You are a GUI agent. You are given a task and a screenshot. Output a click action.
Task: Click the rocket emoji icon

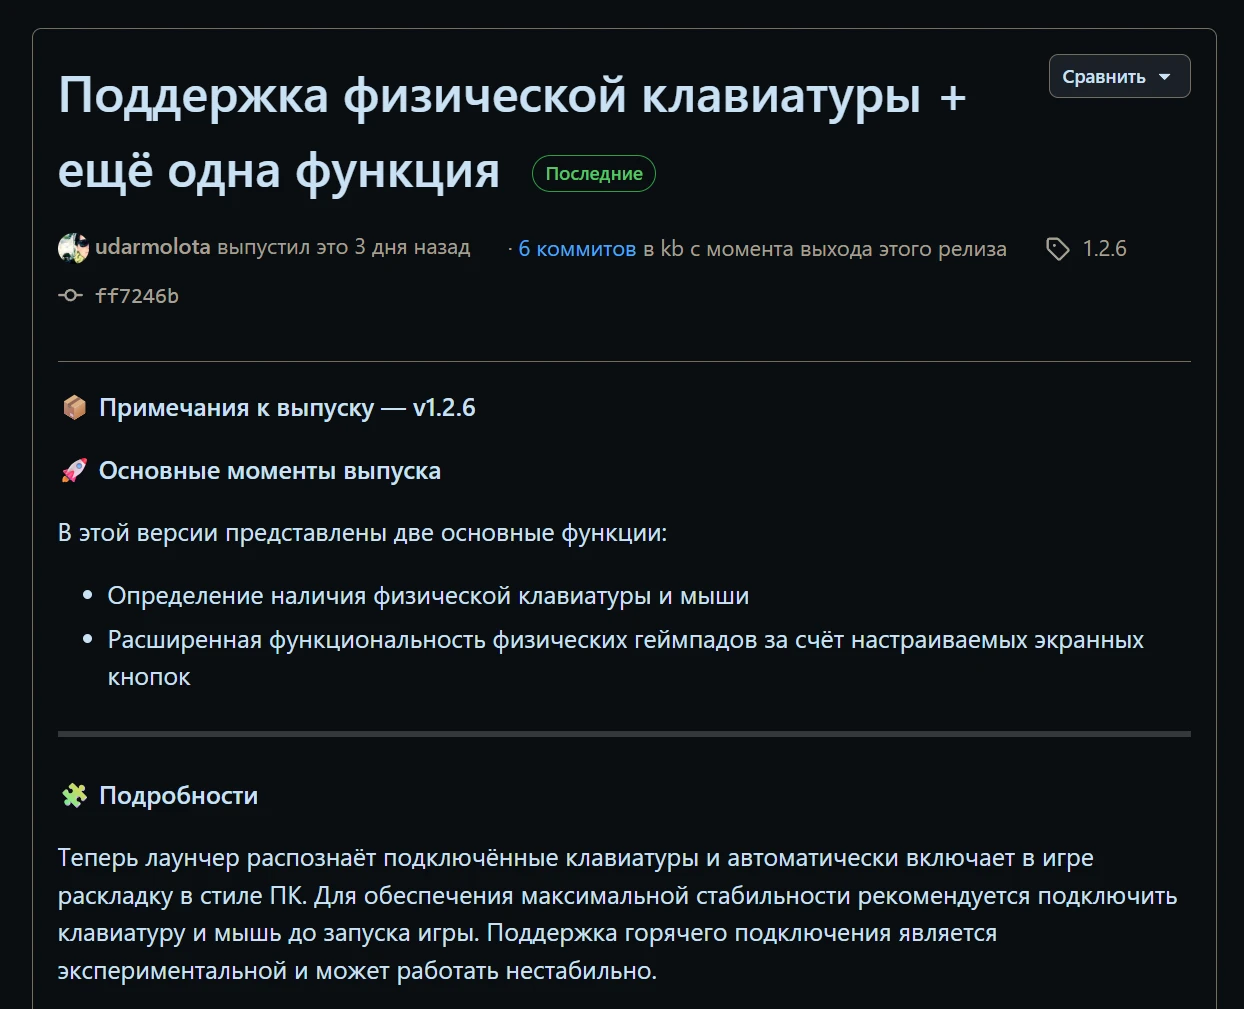click(x=75, y=471)
